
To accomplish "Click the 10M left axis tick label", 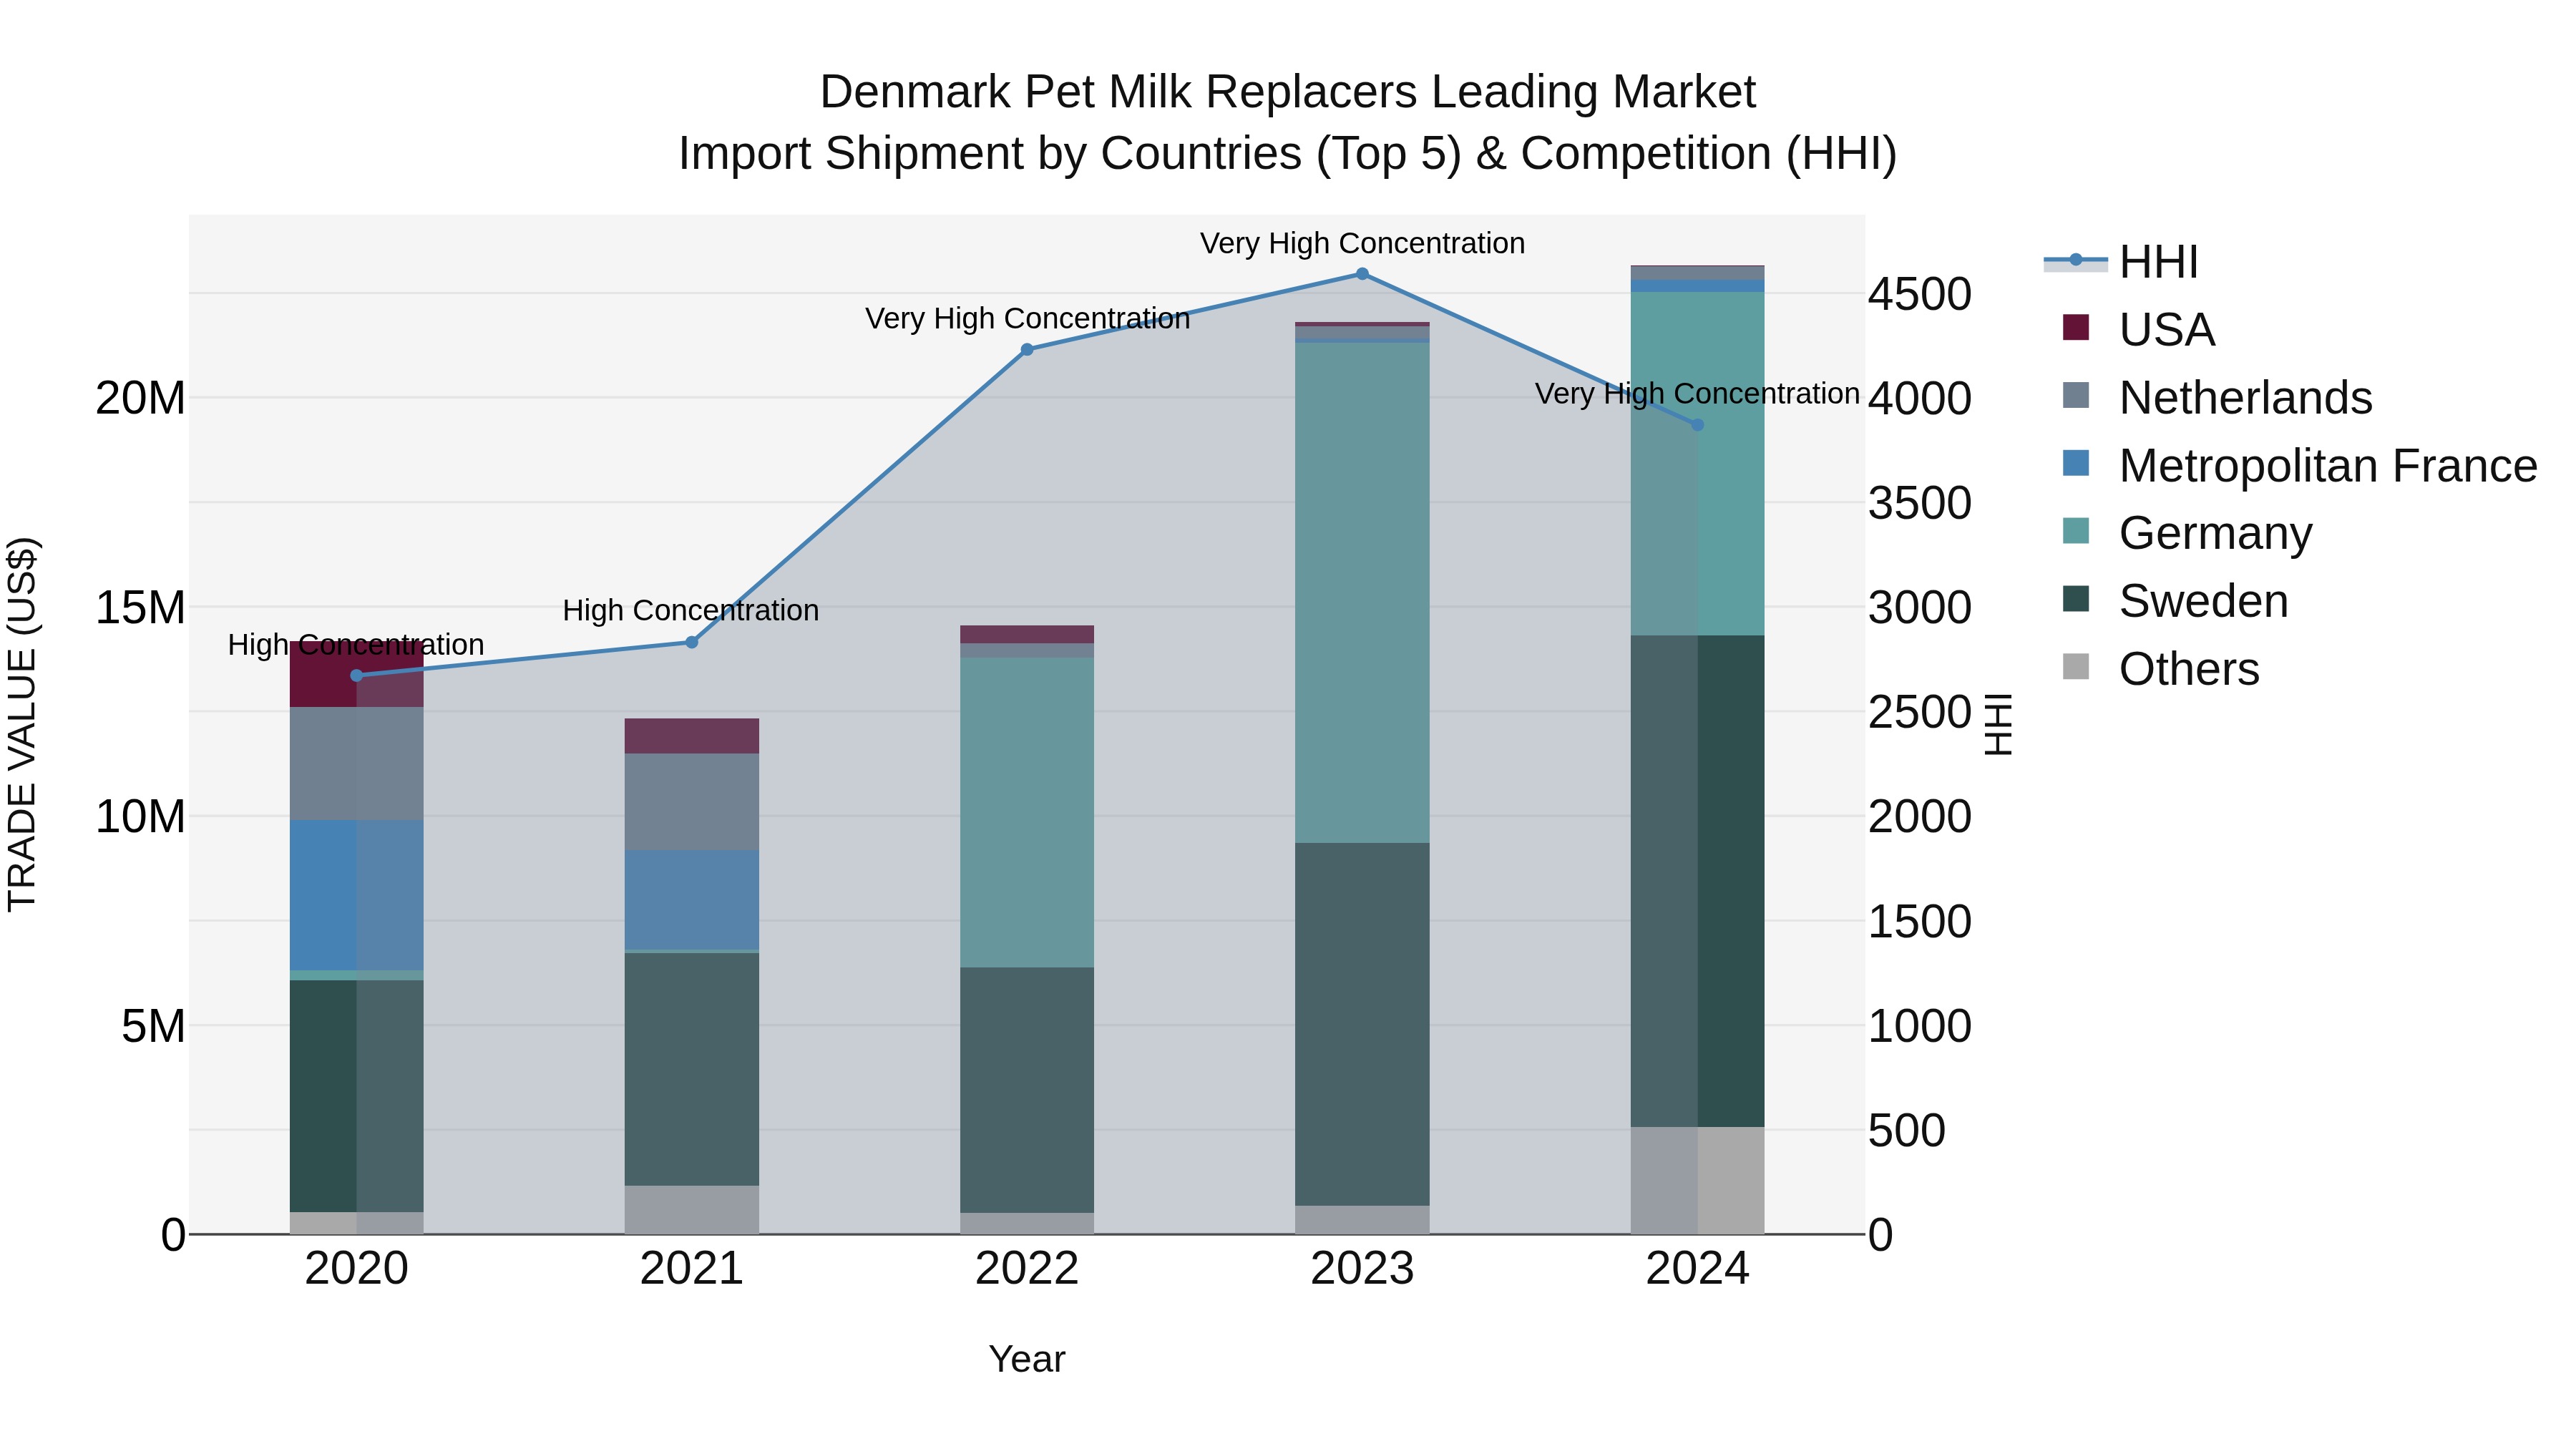I will (141, 817).
